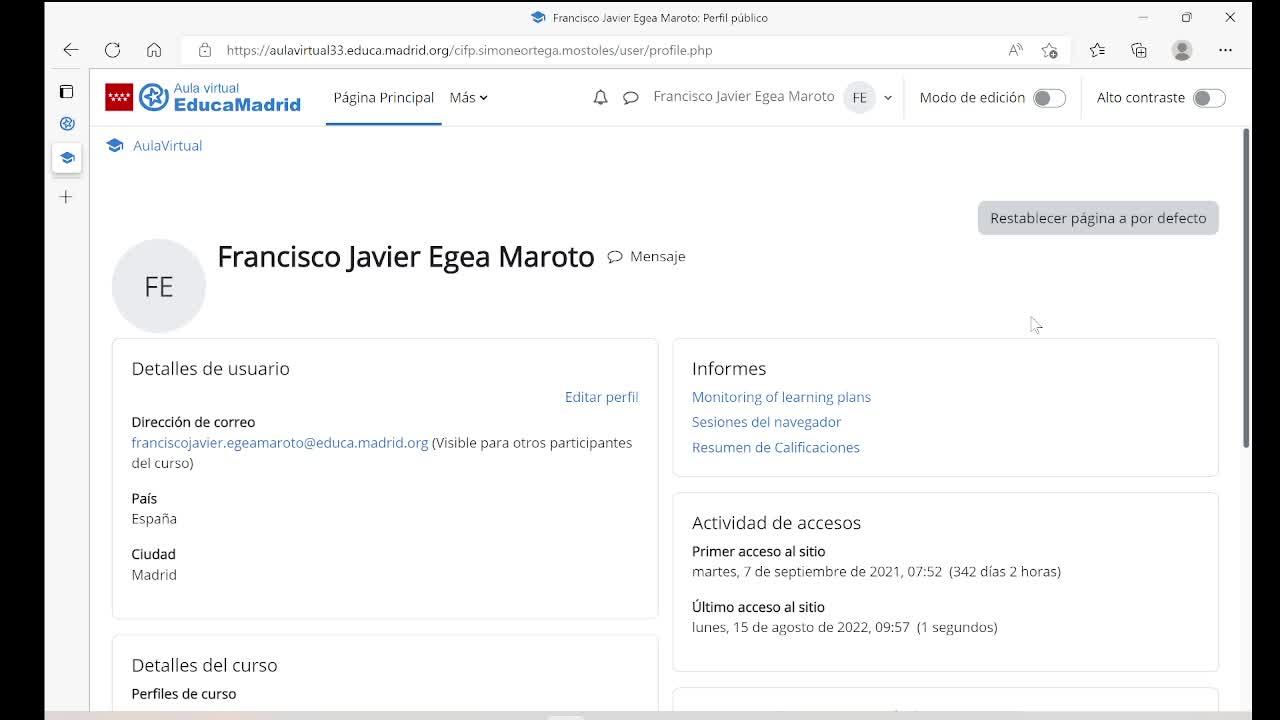Toggle Alto contraste switch

(1209, 98)
